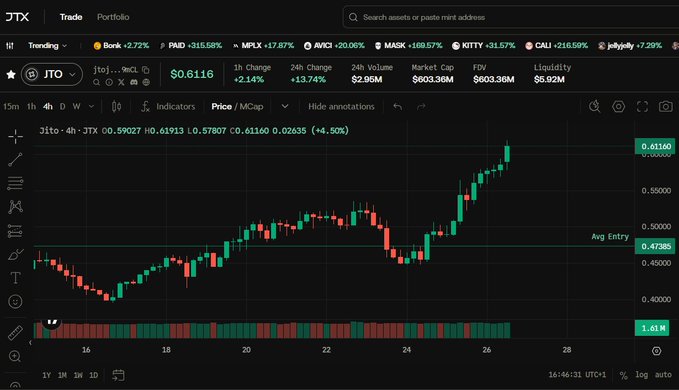Open the token info circle icon

click(109, 82)
